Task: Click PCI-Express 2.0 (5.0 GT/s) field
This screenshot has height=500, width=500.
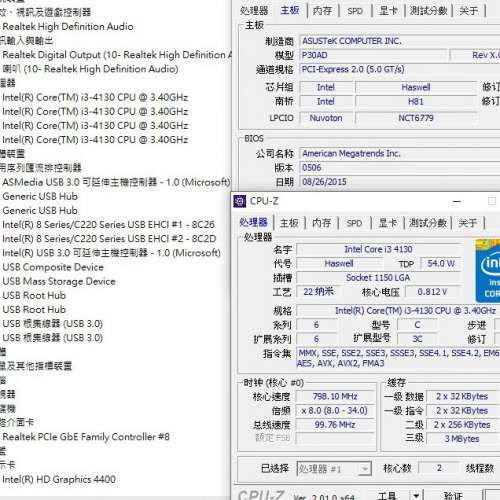Action: click(399, 69)
